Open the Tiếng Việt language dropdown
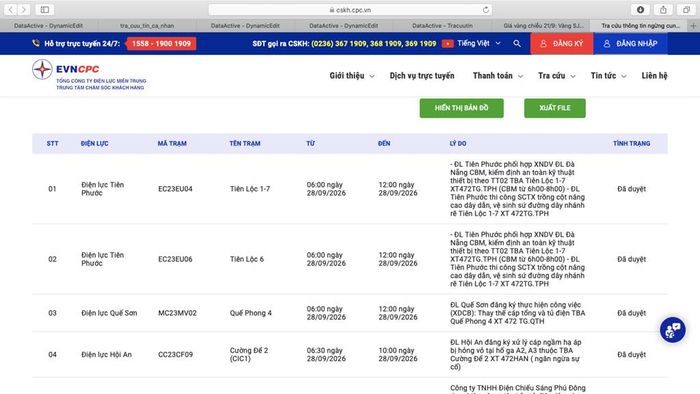 coord(479,43)
